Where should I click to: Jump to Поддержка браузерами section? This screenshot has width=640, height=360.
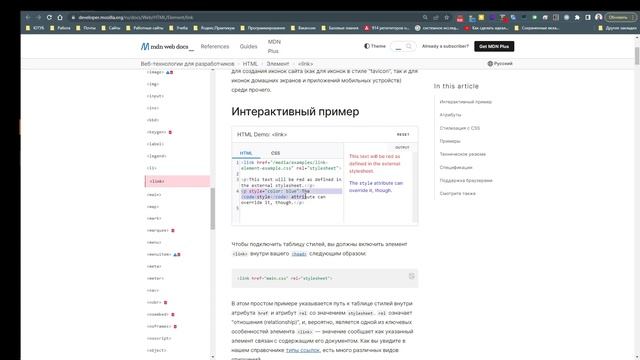click(x=466, y=180)
